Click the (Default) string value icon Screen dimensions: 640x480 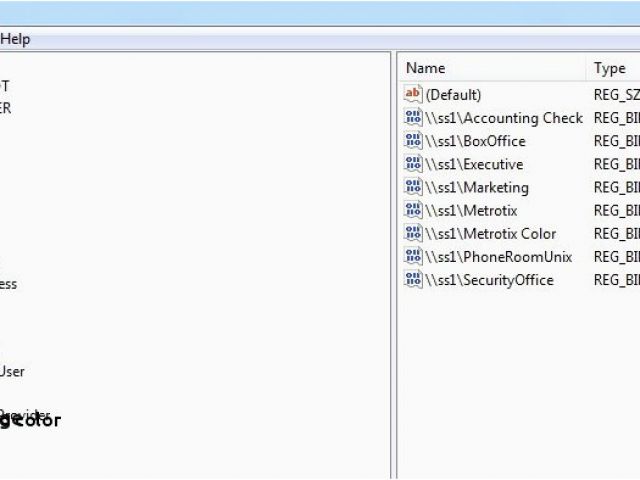pyautogui.click(x=413, y=94)
